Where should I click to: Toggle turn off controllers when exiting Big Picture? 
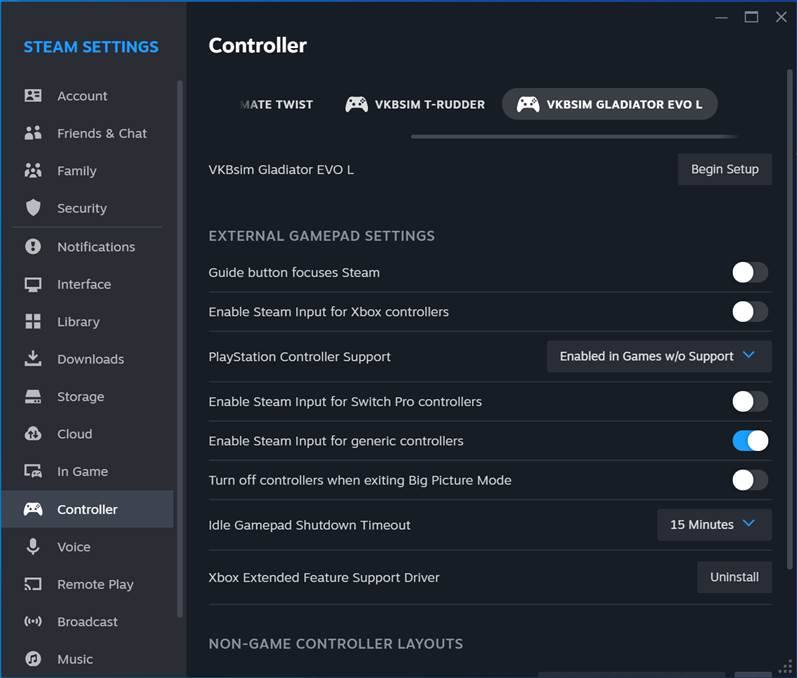point(750,480)
